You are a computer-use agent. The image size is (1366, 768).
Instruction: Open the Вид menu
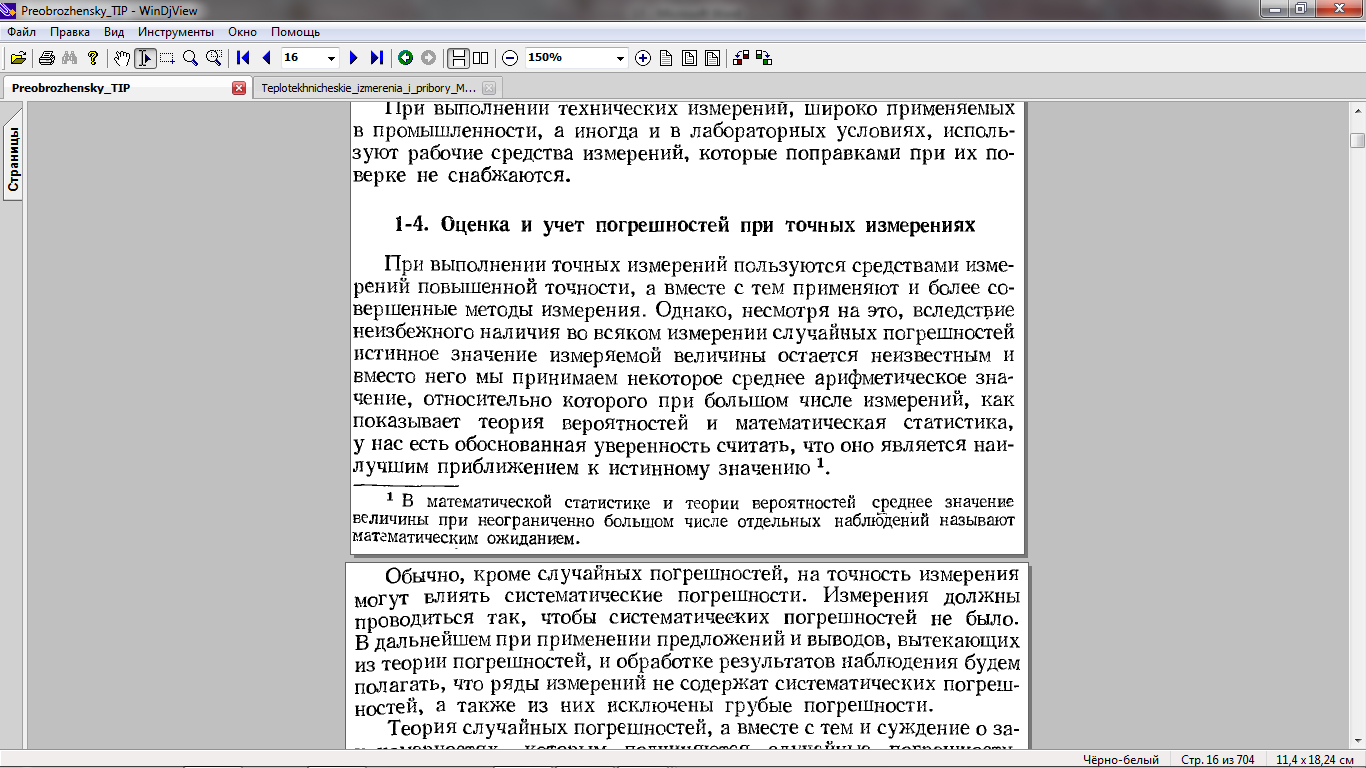pos(114,32)
